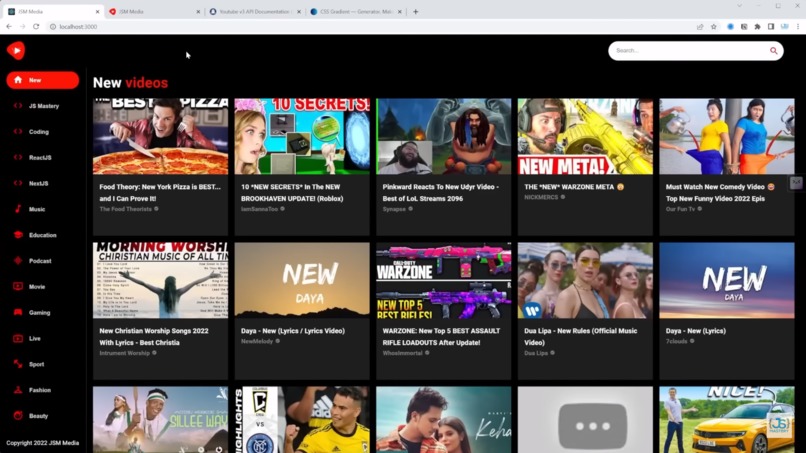Open Dua Lipa New Rules thumbnail
The width and height of the screenshot is (806, 453).
pyautogui.click(x=585, y=280)
